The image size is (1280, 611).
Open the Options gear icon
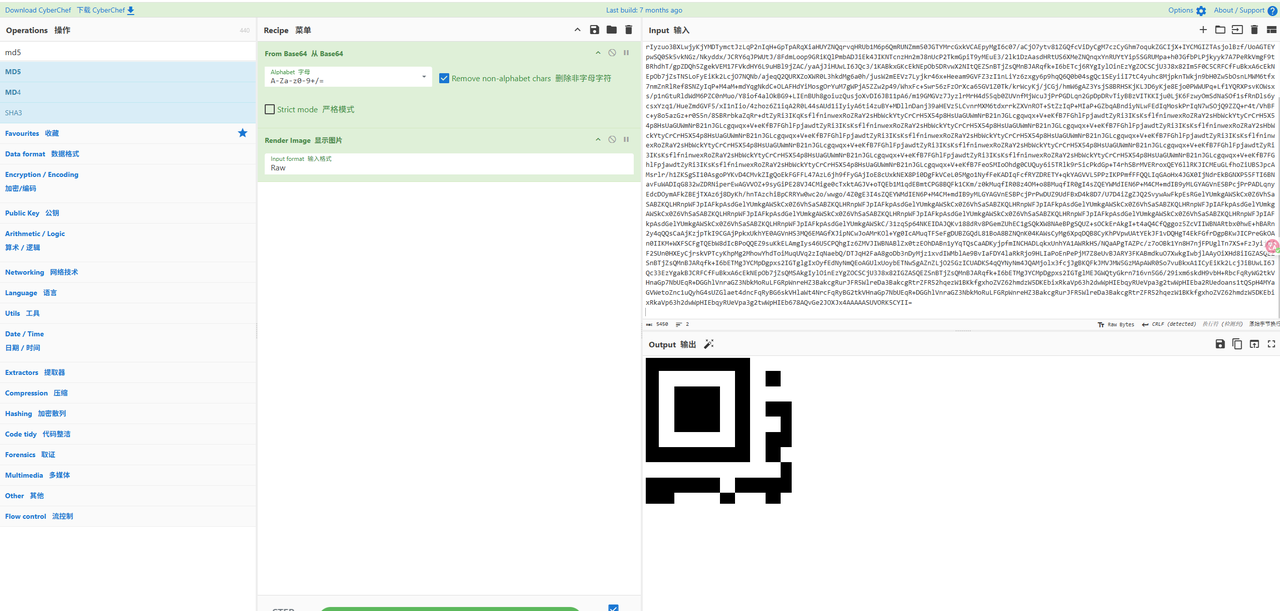pos(1199,10)
